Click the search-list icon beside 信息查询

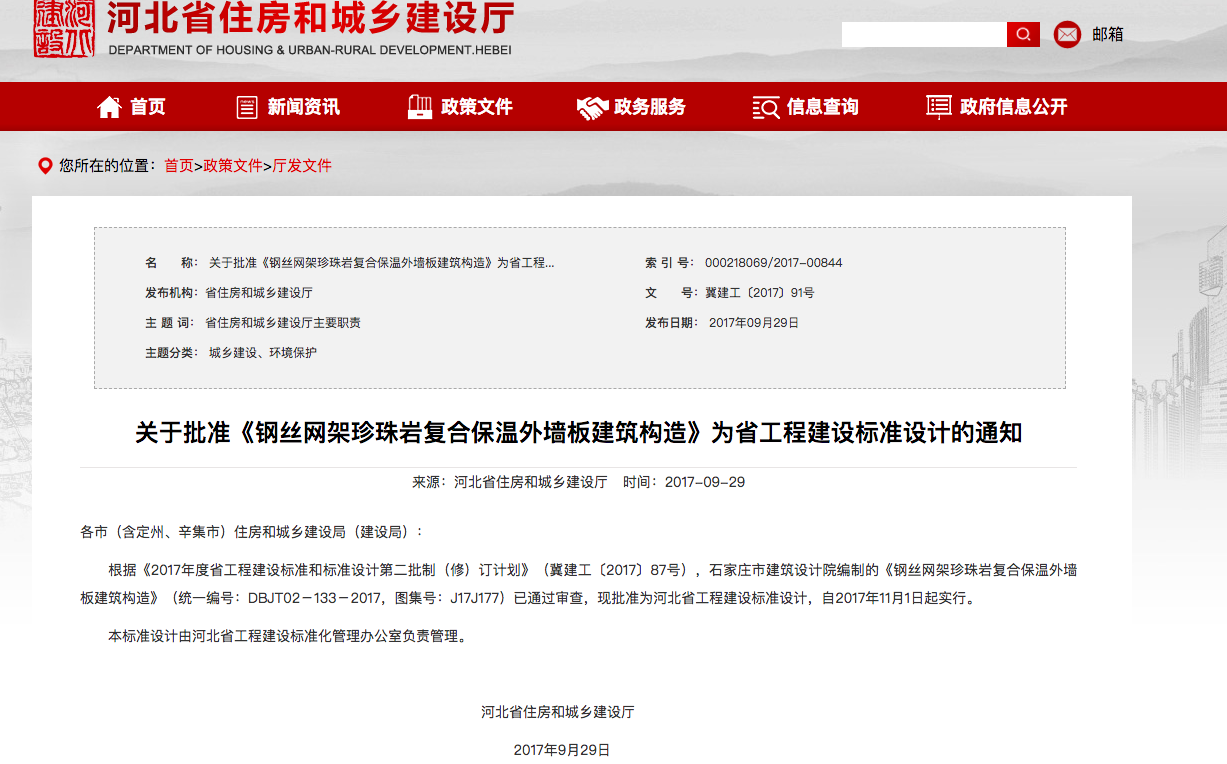[x=765, y=107]
